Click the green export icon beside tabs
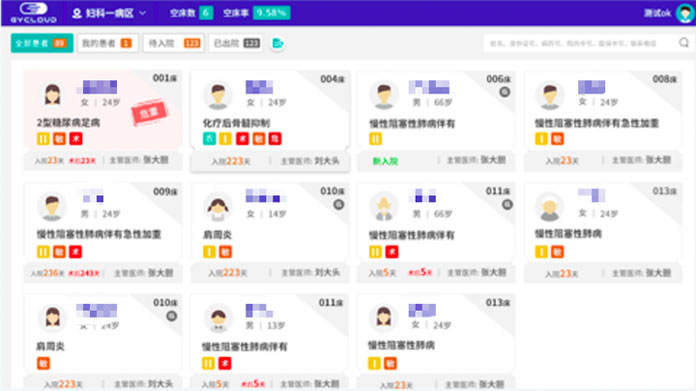Image resolution: width=696 pixels, height=391 pixels. (x=278, y=43)
